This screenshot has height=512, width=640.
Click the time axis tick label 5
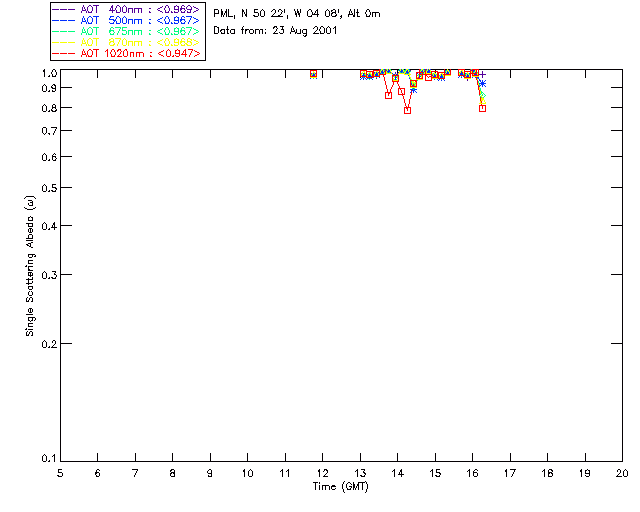pos(60,473)
